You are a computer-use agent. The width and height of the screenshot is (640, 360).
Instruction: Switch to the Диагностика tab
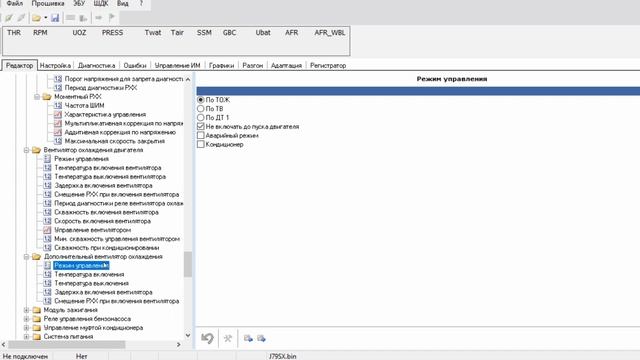(x=96, y=65)
